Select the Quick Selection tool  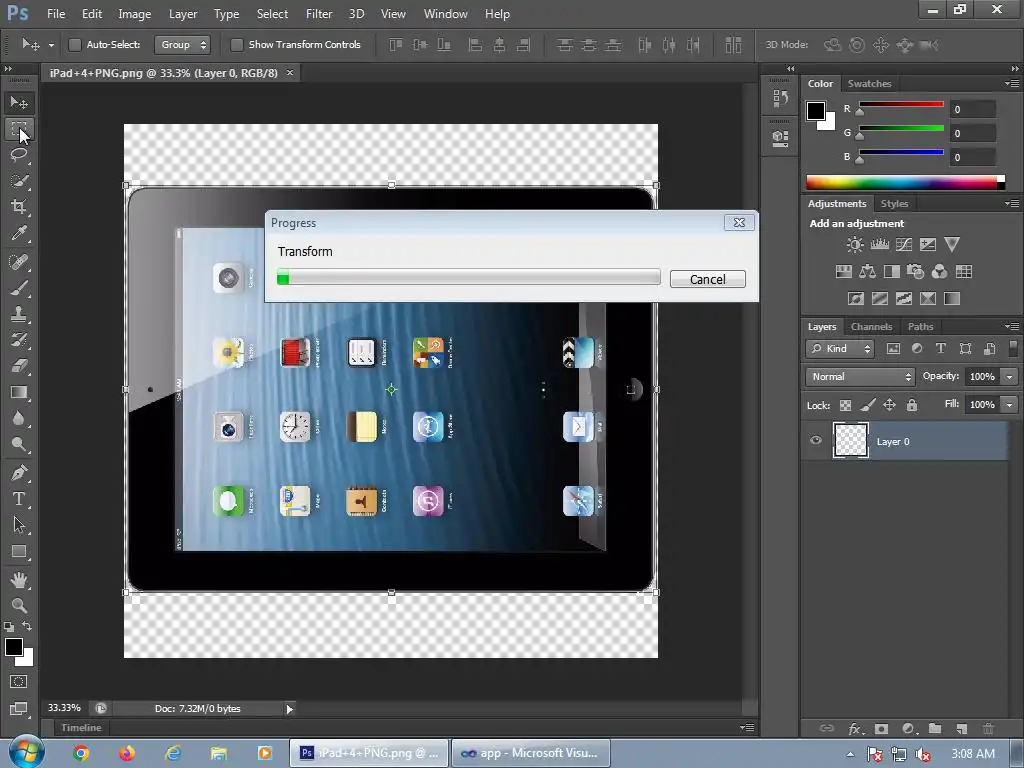[19, 181]
